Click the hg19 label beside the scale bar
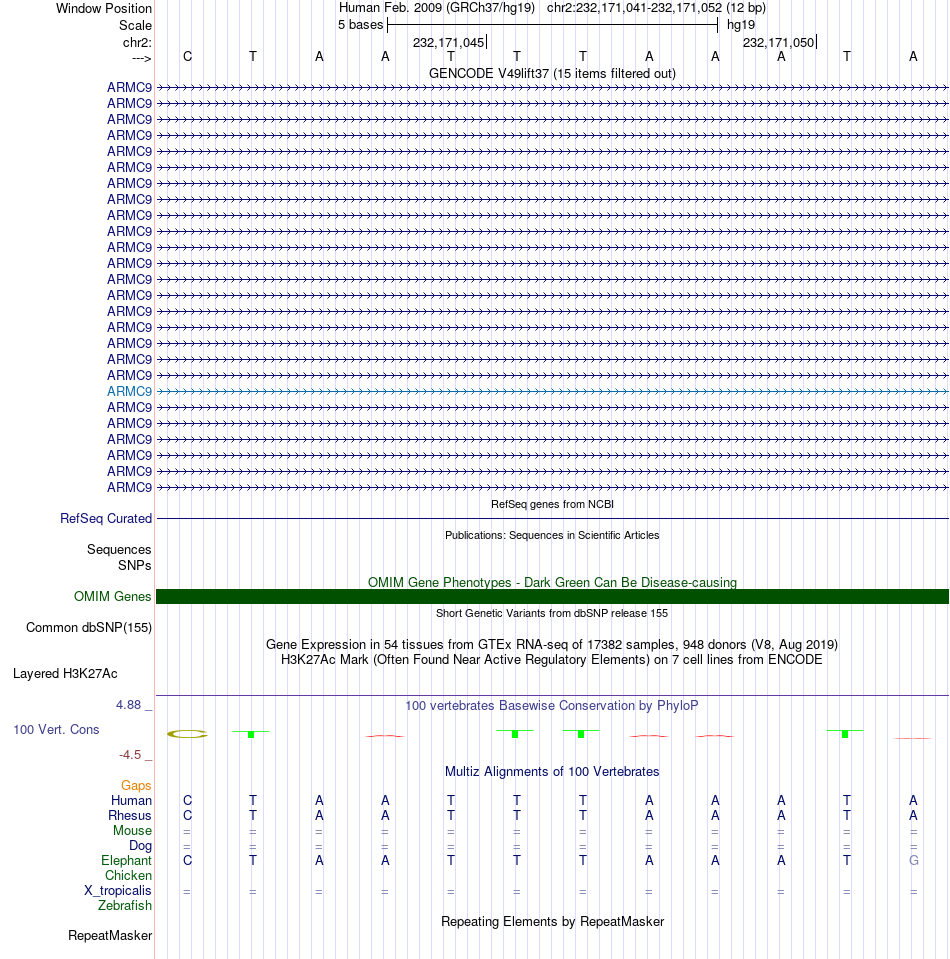The width and height of the screenshot is (950, 959). [741, 25]
